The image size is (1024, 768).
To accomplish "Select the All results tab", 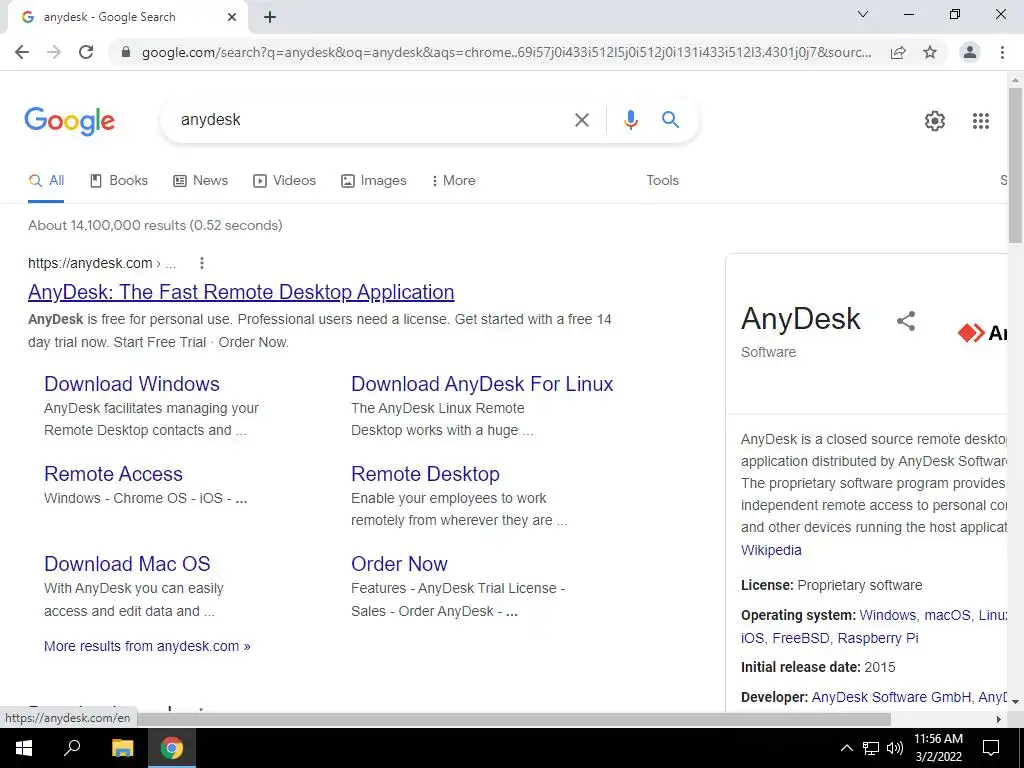I will (x=46, y=181).
